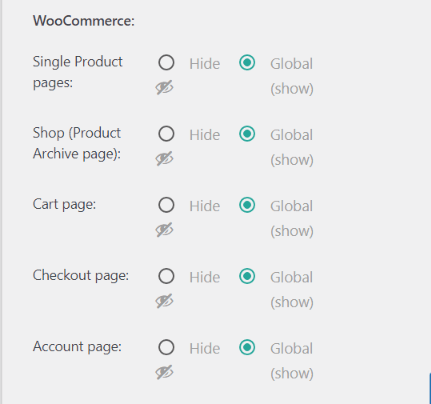This screenshot has width=431, height=404.
Task: Click the Hide text label for Shop Archive page
Action: 205,135
